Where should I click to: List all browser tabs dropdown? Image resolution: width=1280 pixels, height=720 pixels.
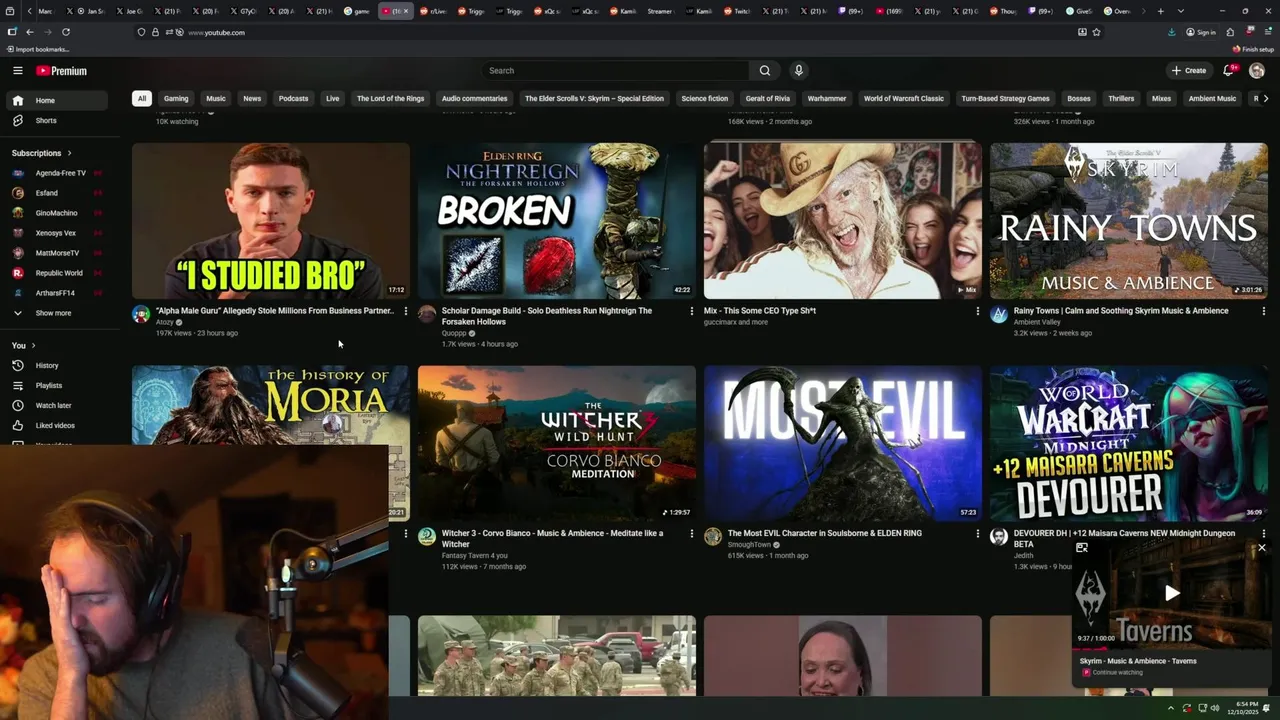(1181, 11)
